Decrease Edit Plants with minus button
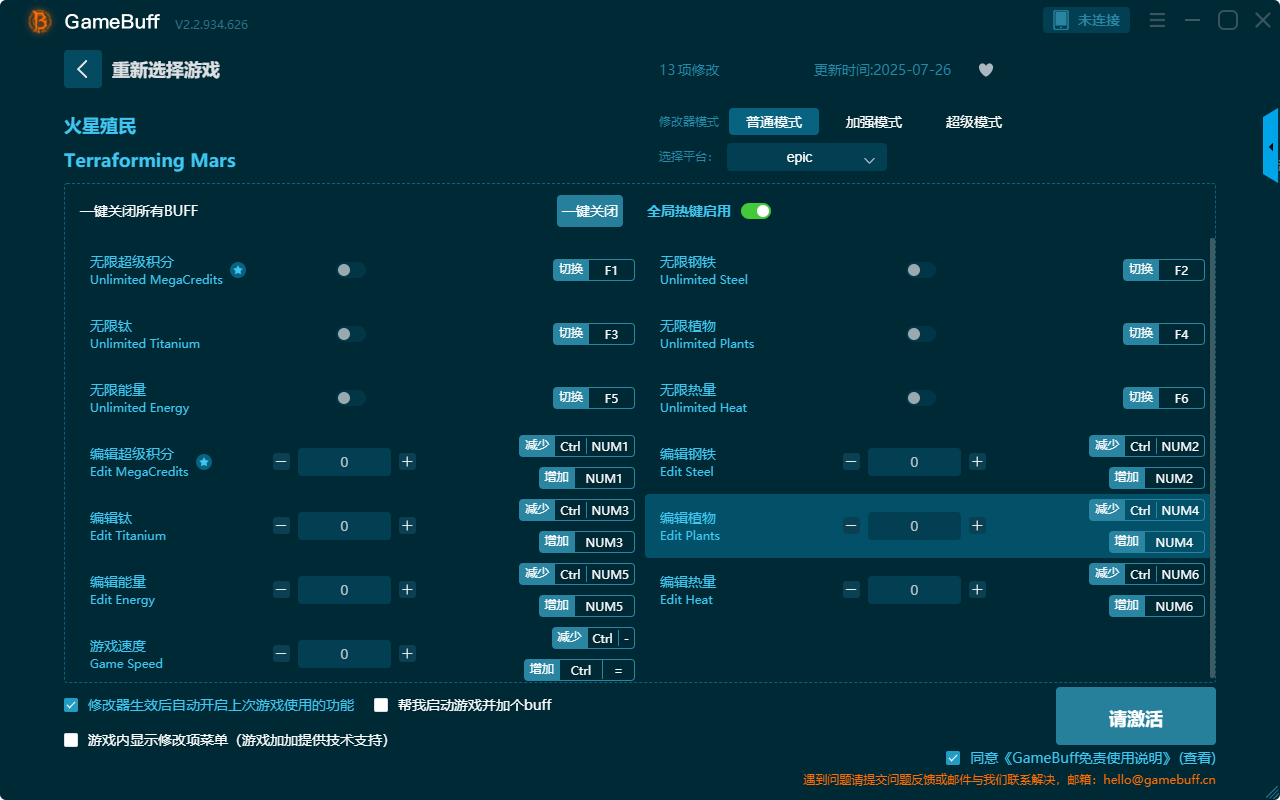Image resolution: width=1280 pixels, height=800 pixels. click(x=851, y=526)
